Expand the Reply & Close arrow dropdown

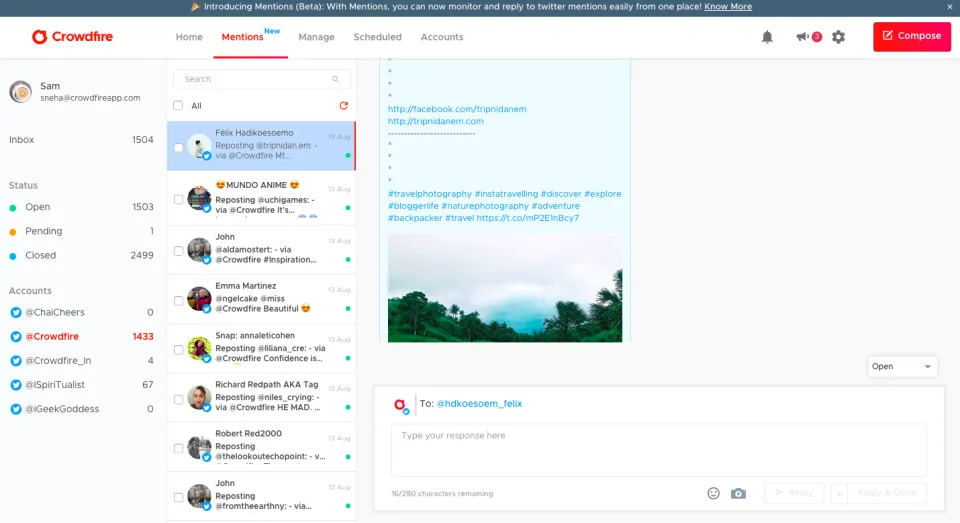(x=839, y=493)
